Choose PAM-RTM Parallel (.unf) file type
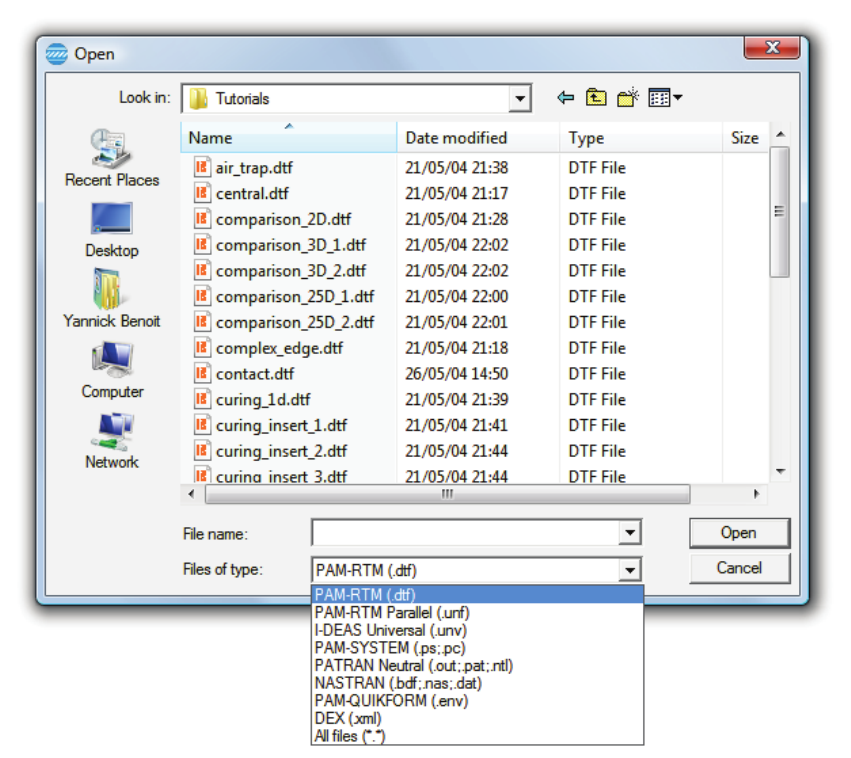Screen dimensions: 851x758 point(478,613)
